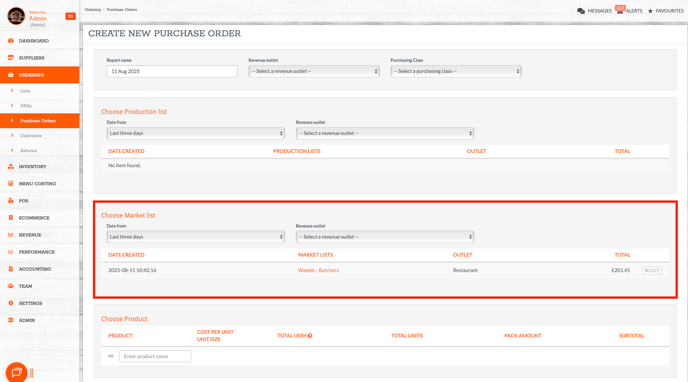Open the Report name revenue outlet dropdown
The width and height of the screenshot is (688, 382).
pyautogui.click(x=314, y=71)
